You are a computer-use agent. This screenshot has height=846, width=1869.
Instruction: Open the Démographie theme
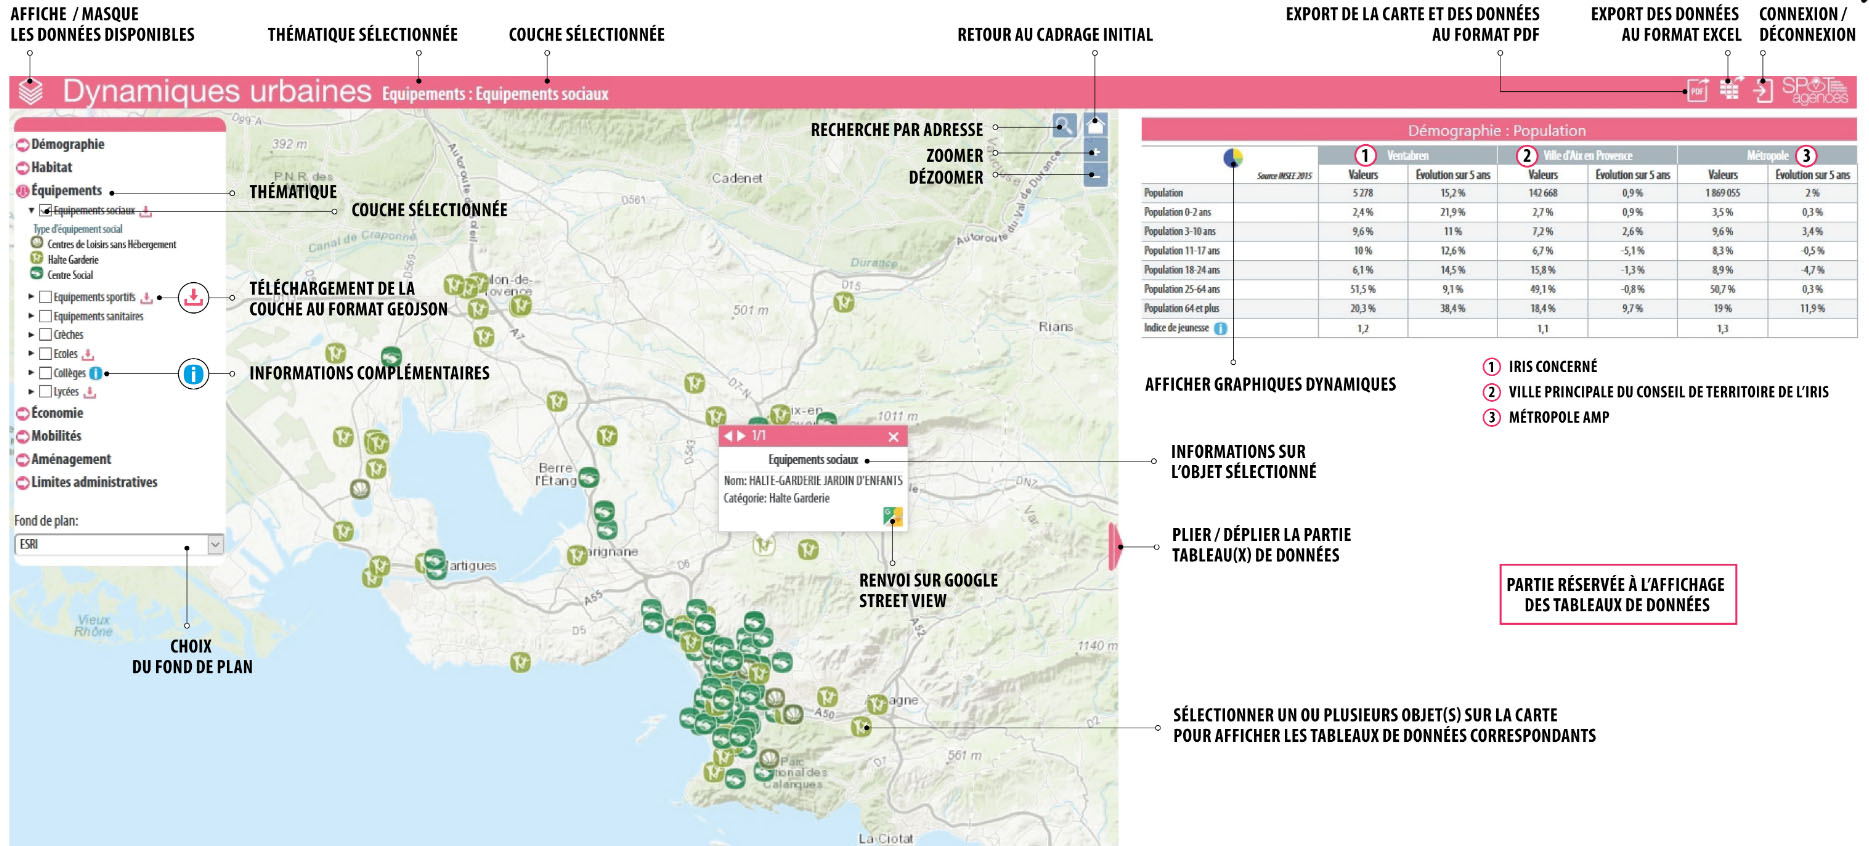coord(67,145)
